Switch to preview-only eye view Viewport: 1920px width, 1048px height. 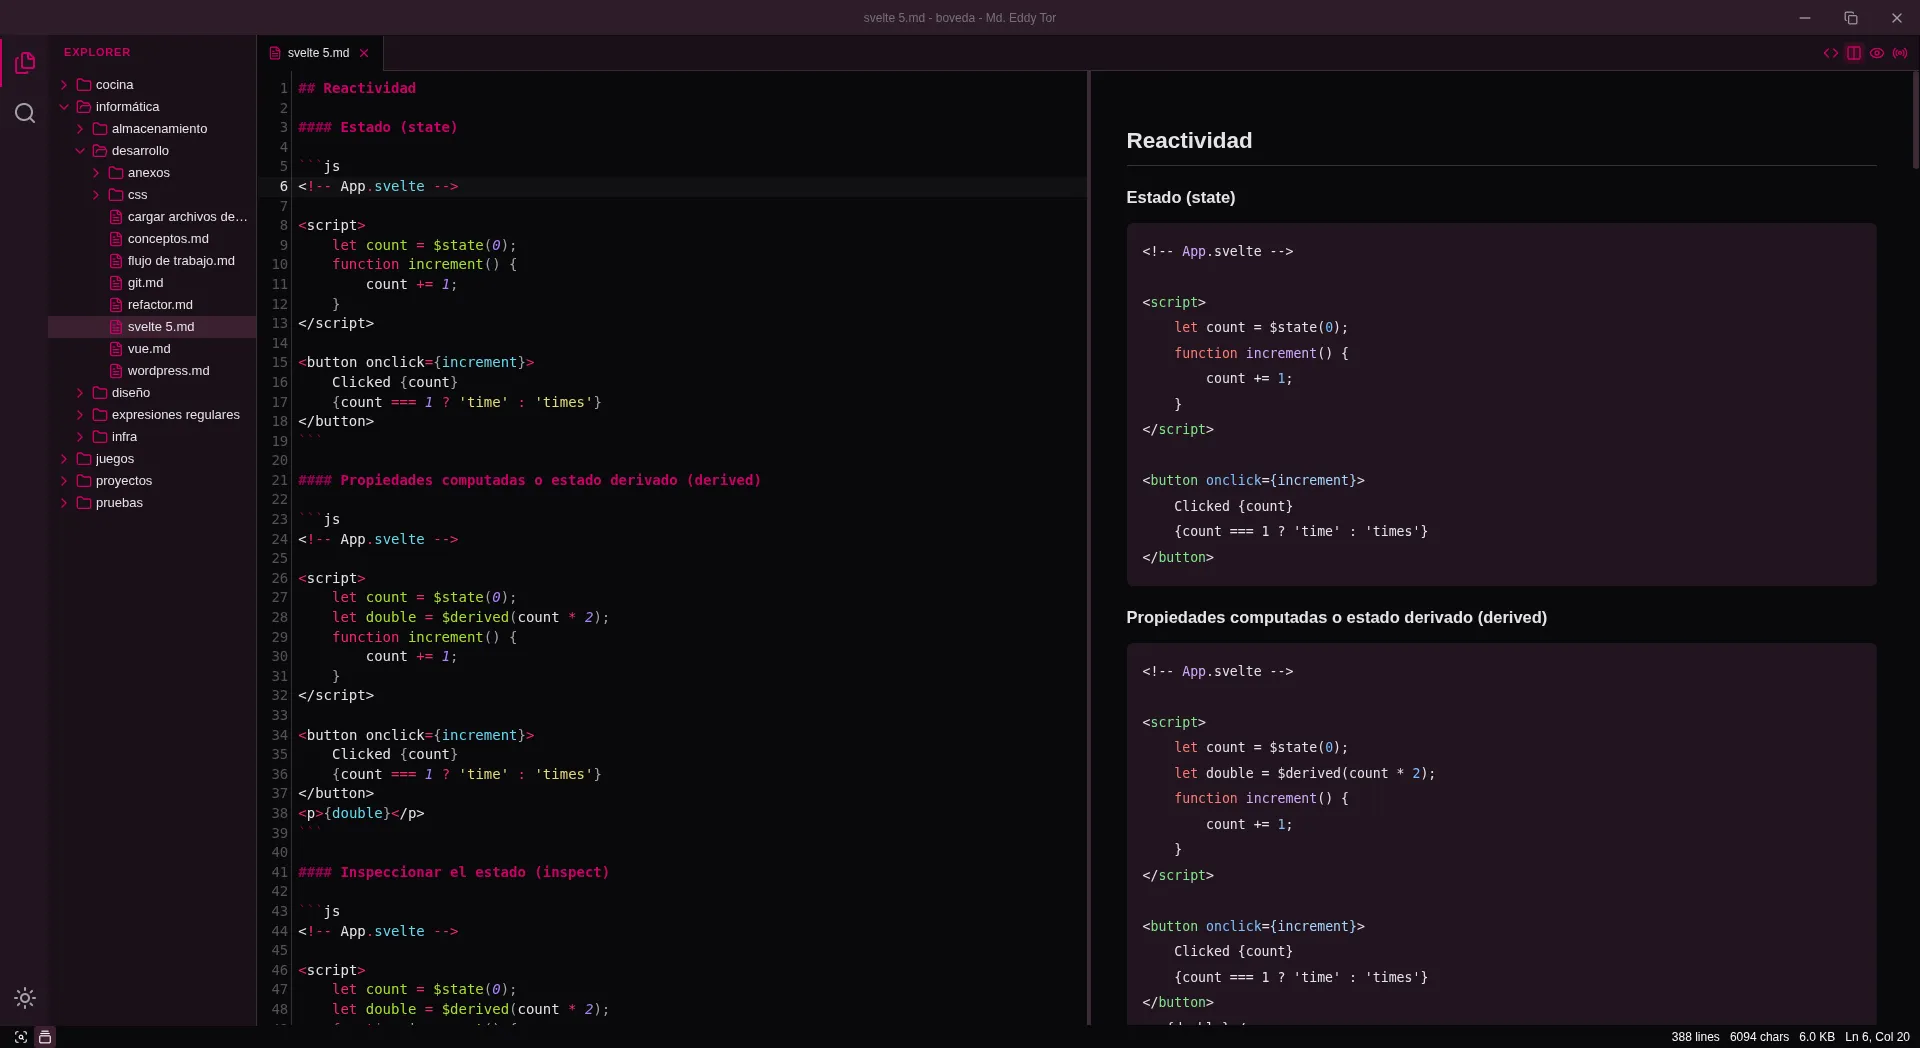point(1877,53)
